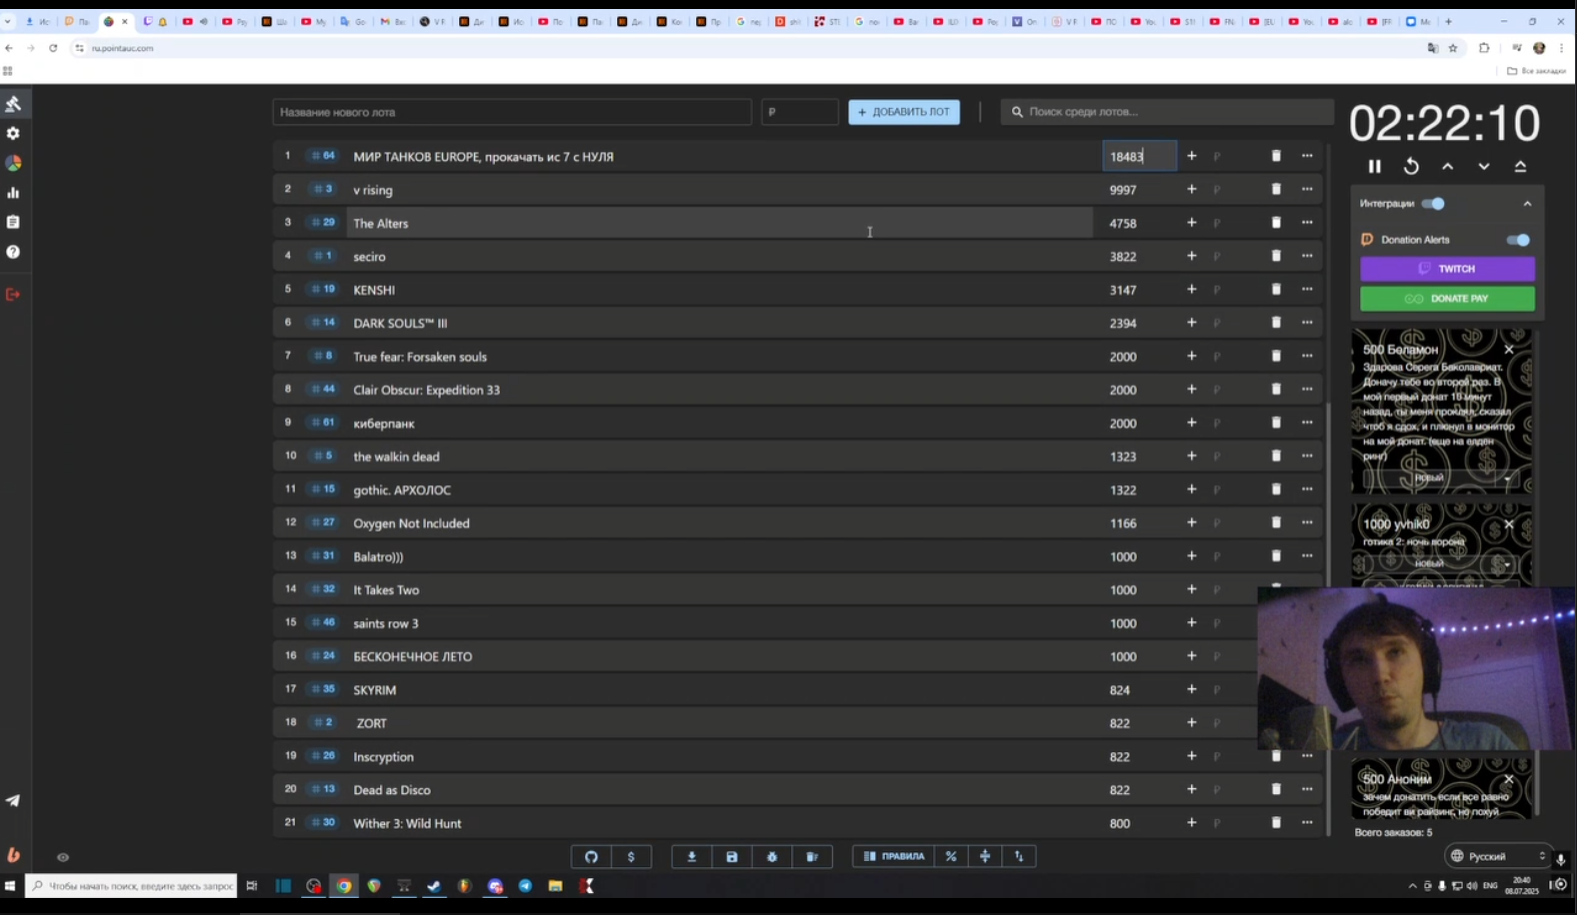1577x915 pixels.
Task: Dismiss the 500 Аноним donation card
Action: click(x=1509, y=779)
